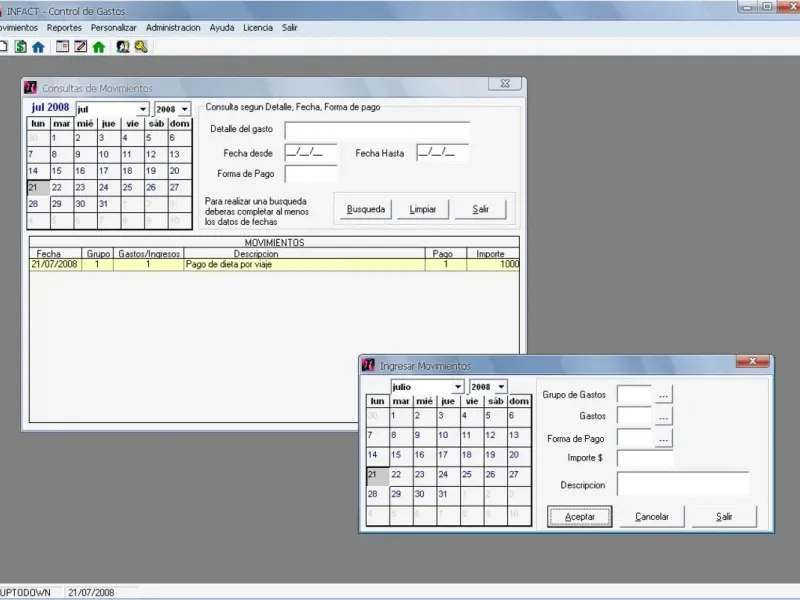Click the green dollar sign toolbar icon
The height and width of the screenshot is (600, 800).
click(x=20, y=47)
